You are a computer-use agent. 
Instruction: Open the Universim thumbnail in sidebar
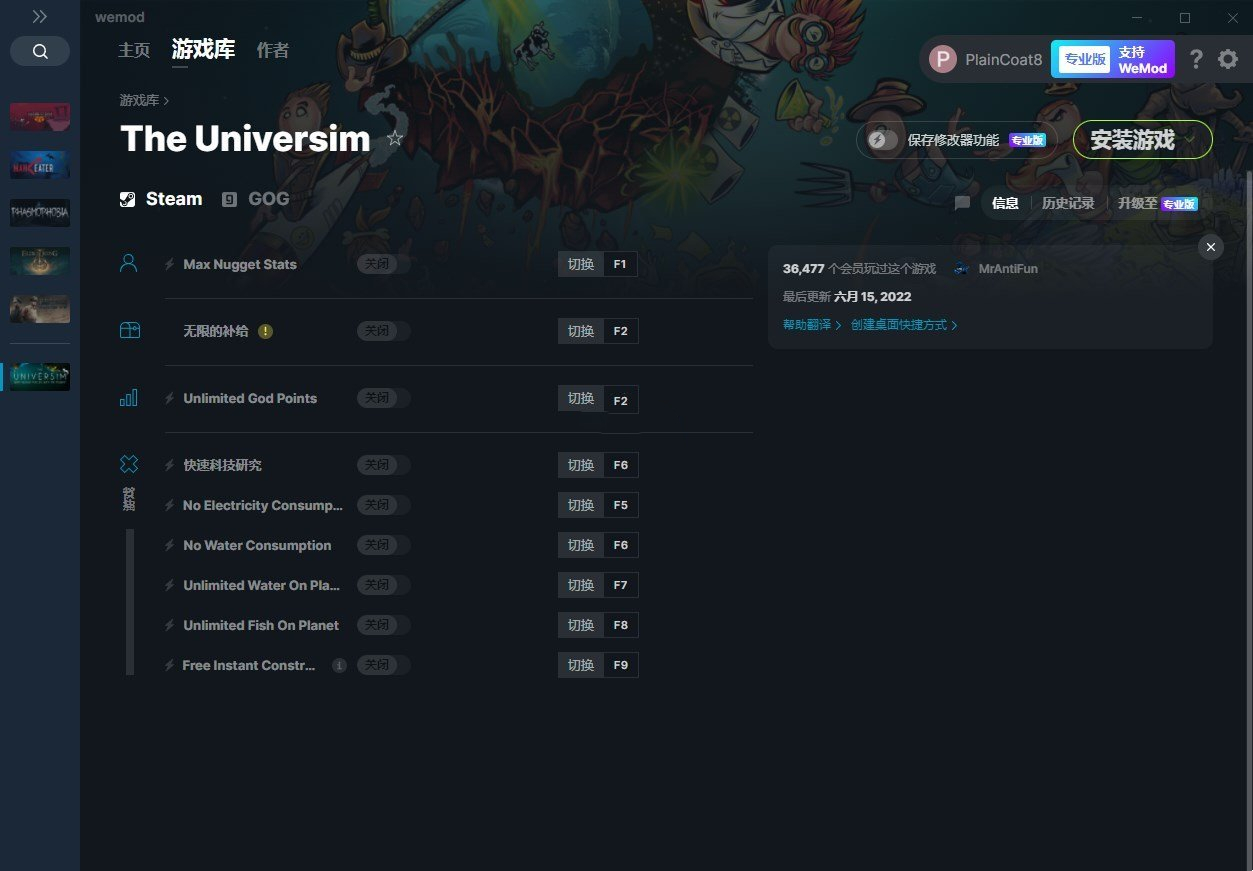(x=40, y=377)
